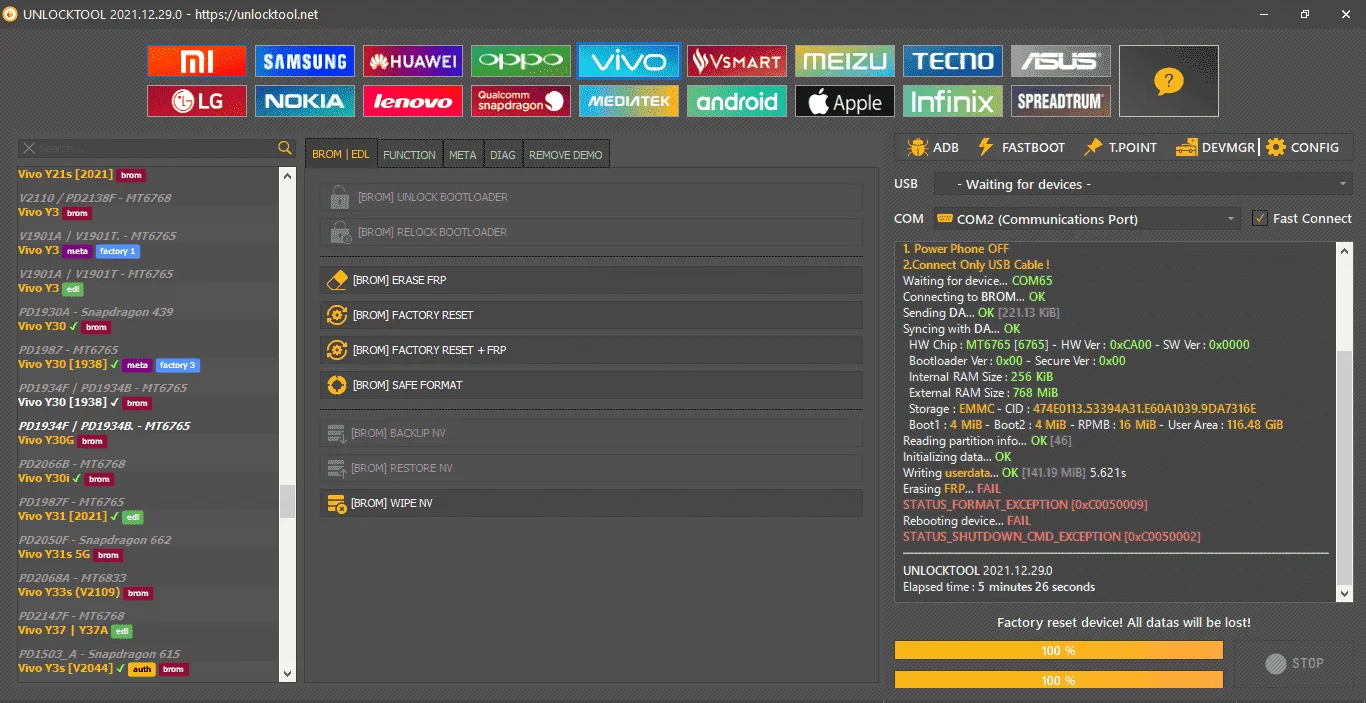1366x703 pixels.
Task: Select the Meizu brand tile
Action: point(844,61)
